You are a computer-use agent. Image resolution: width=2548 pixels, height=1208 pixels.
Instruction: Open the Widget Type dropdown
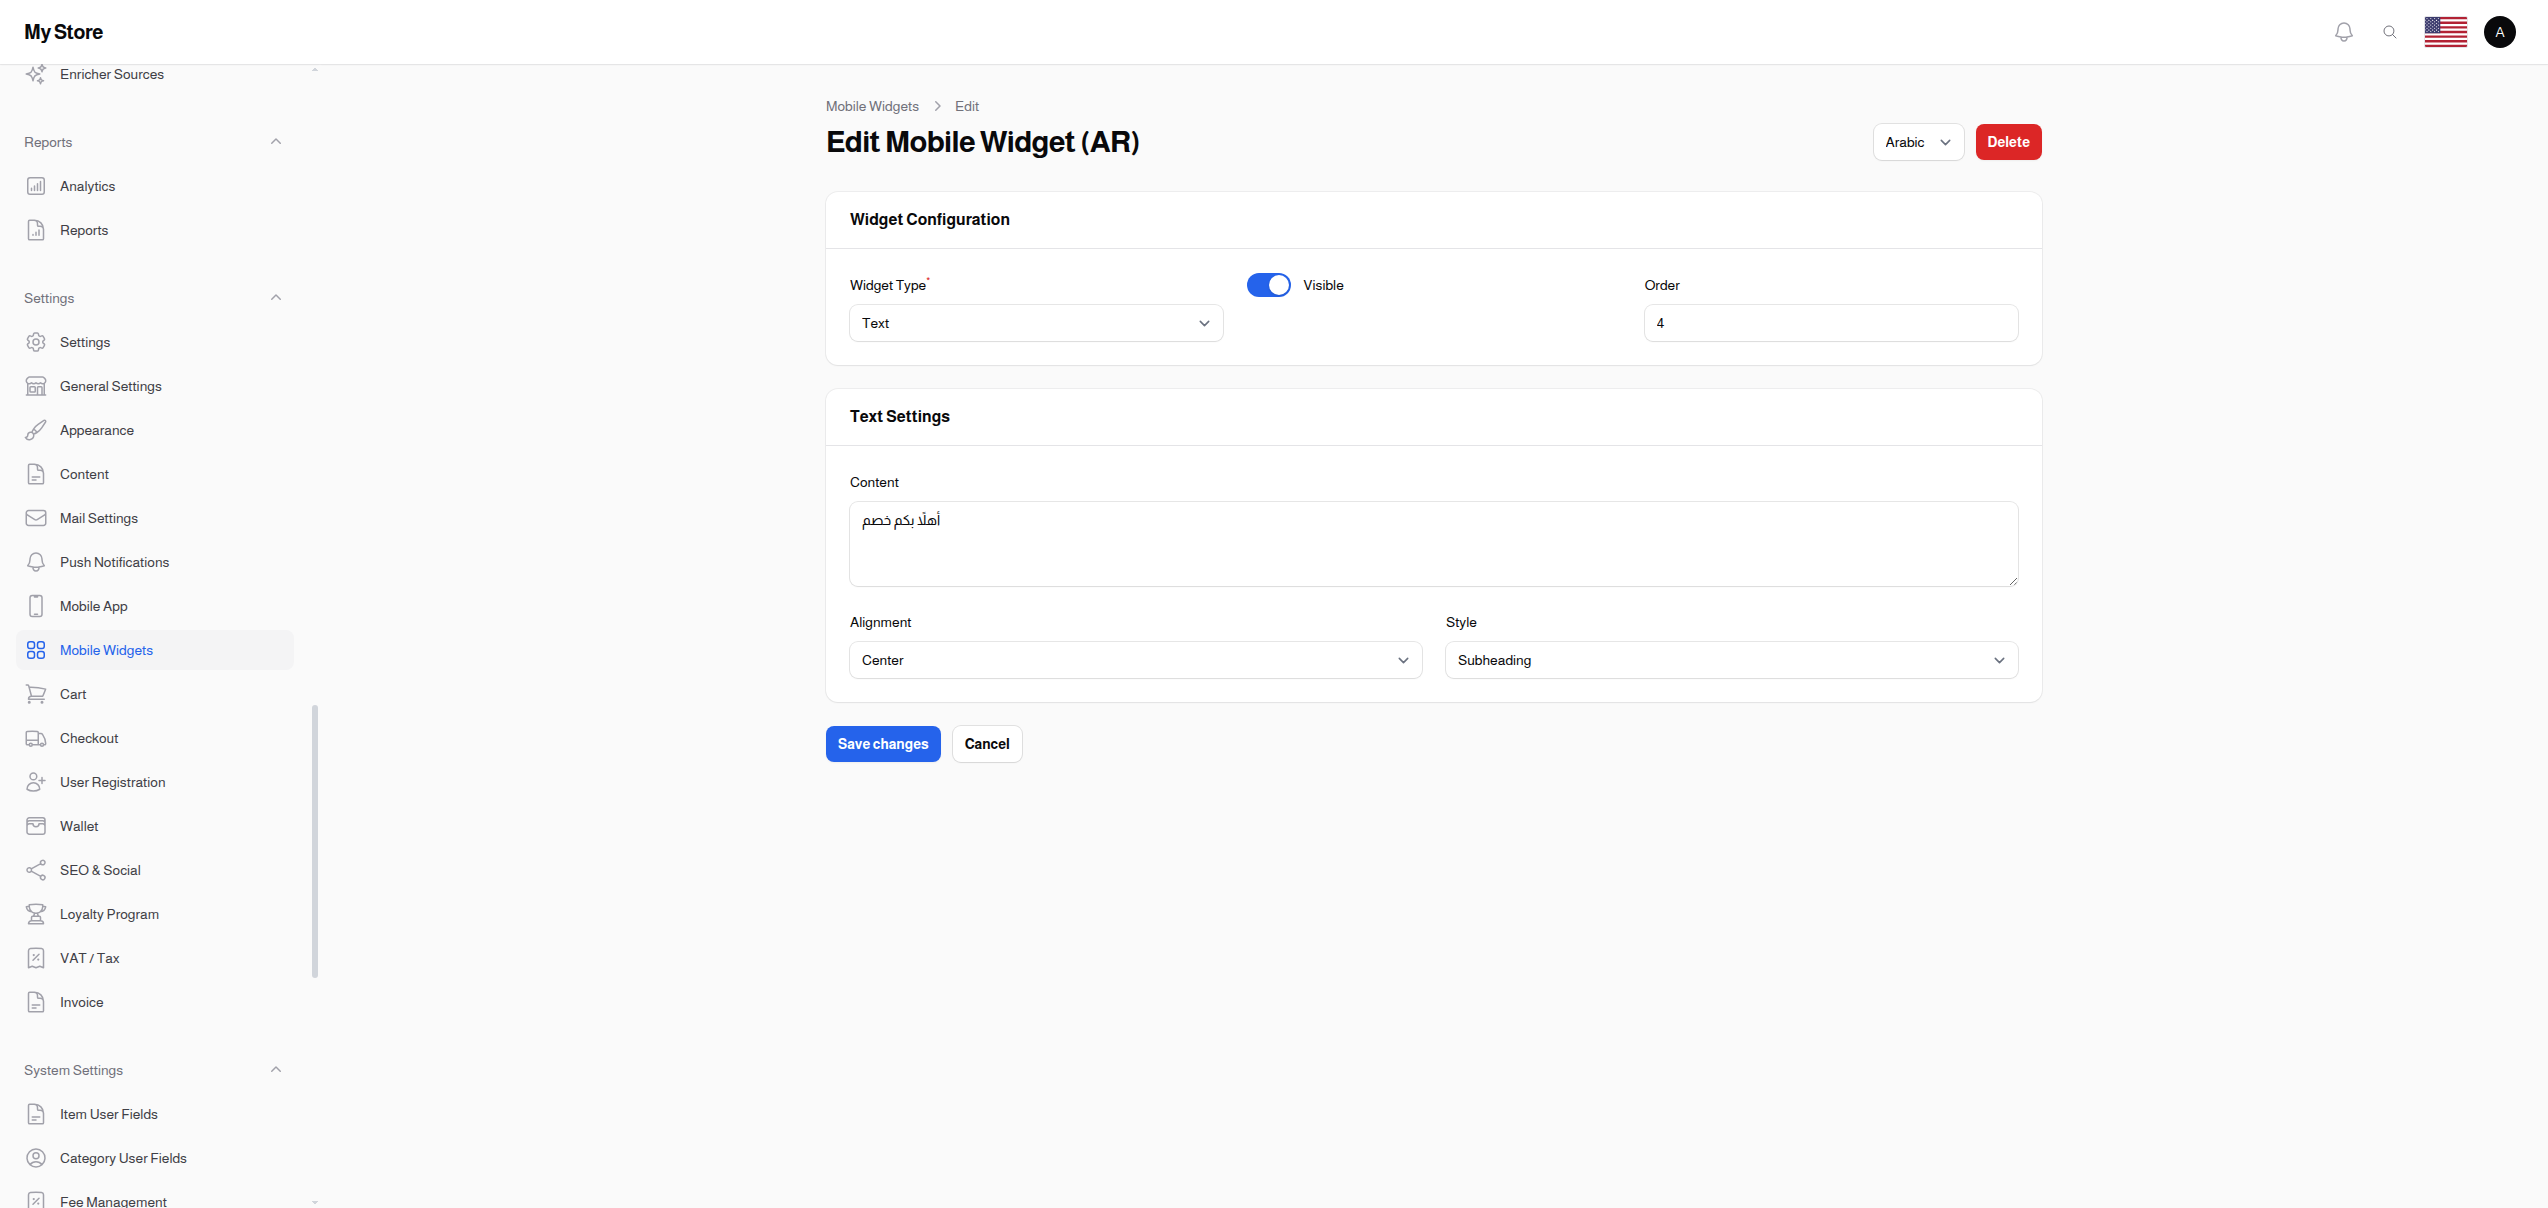click(x=1035, y=323)
